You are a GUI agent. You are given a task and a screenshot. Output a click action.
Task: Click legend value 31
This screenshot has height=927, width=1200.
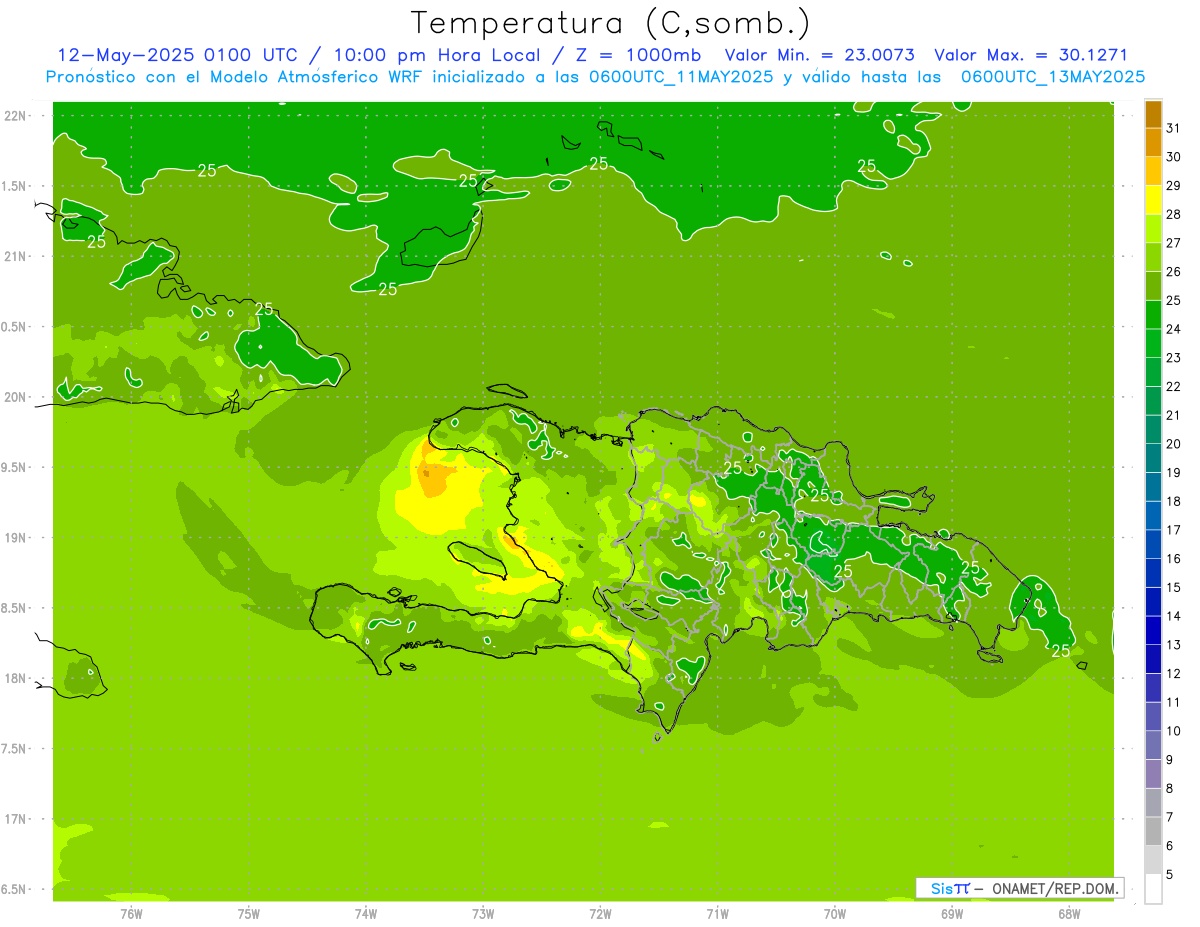coord(1173,128)
